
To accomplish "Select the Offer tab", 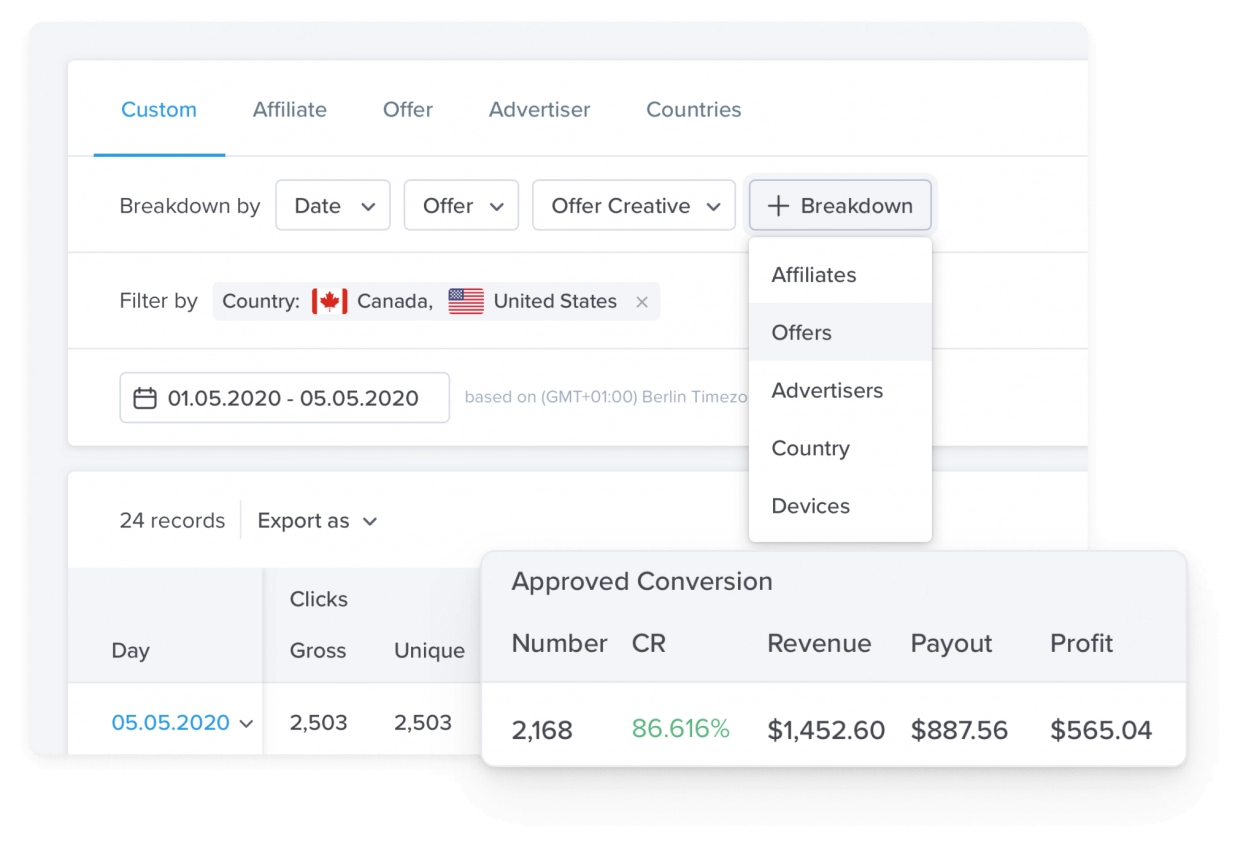I will [x=408, y=110].
